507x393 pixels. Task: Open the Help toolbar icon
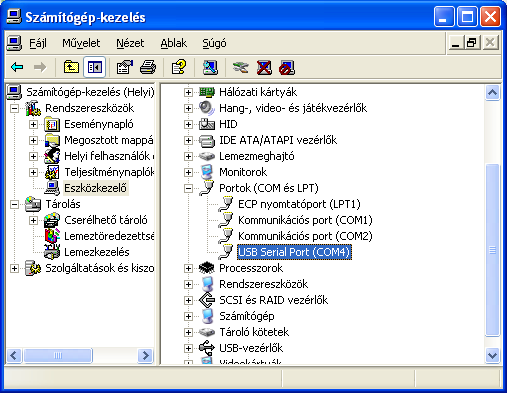pyautogui.click(x=179, y=67)
